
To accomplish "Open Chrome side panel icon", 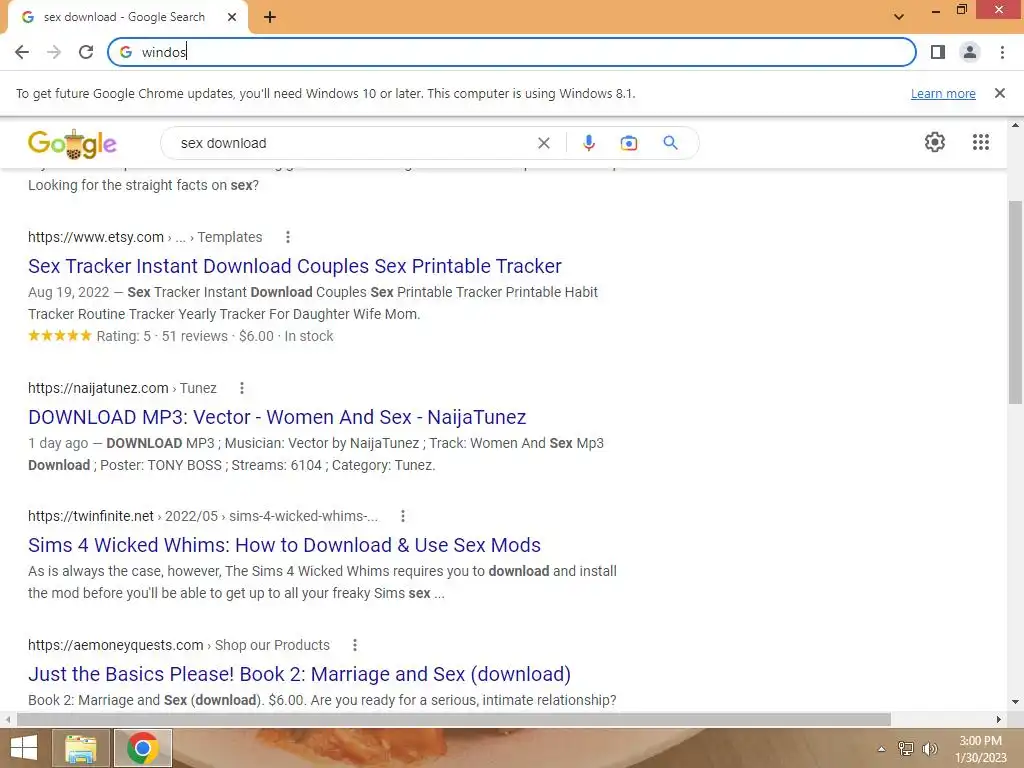I will (x=938, y=52).
